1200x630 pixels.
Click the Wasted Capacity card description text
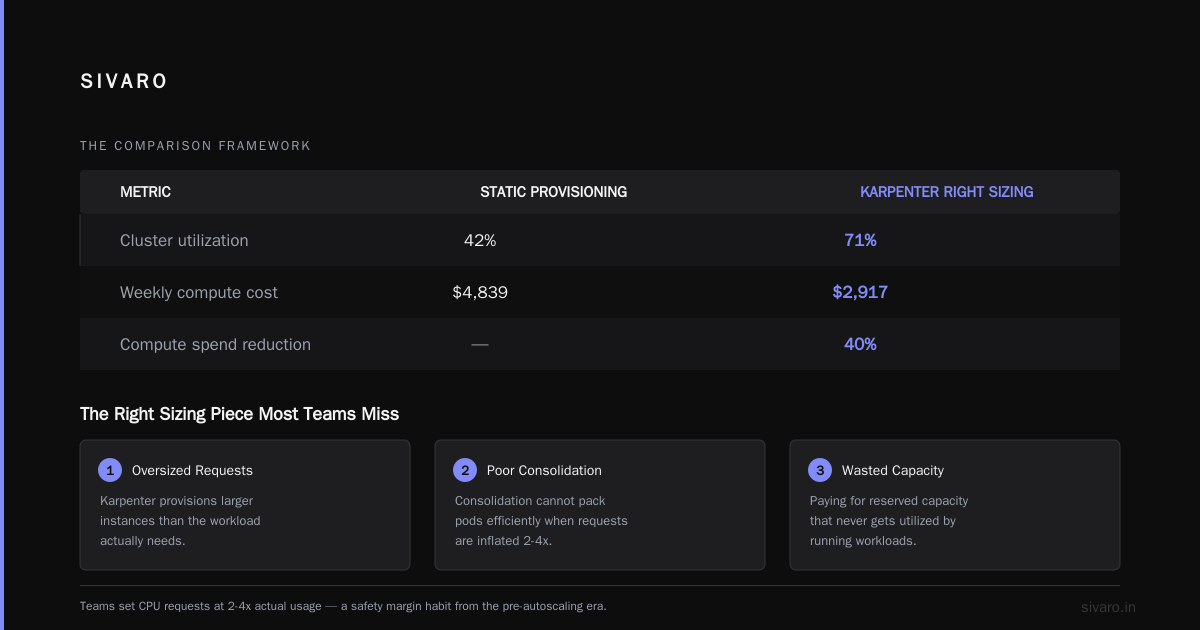tap(889, 520)
